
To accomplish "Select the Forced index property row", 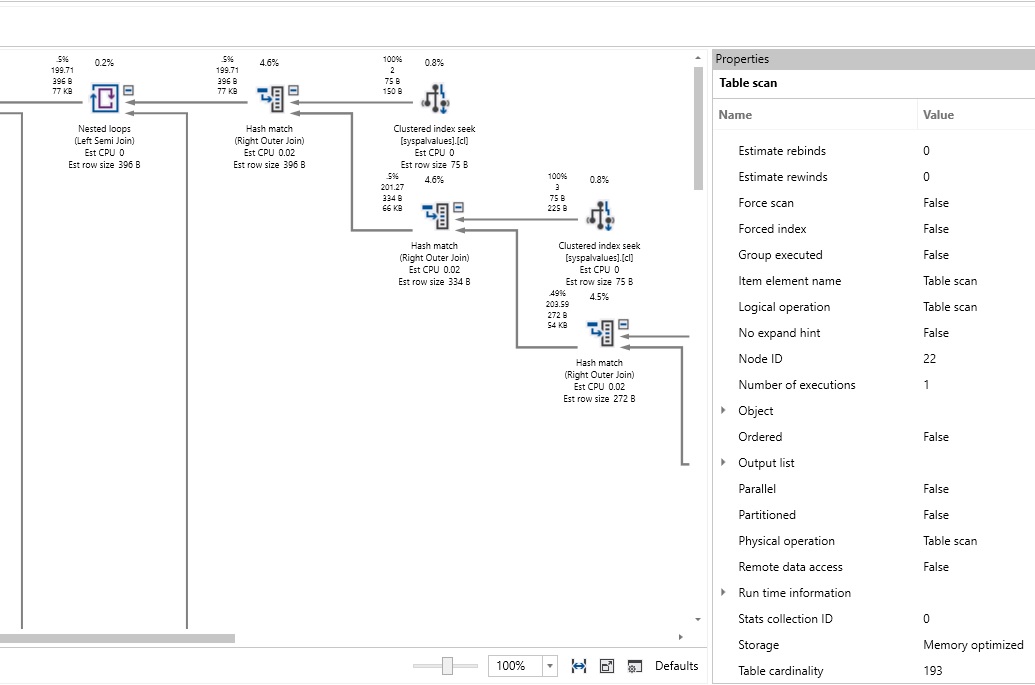I will point(874,229).
